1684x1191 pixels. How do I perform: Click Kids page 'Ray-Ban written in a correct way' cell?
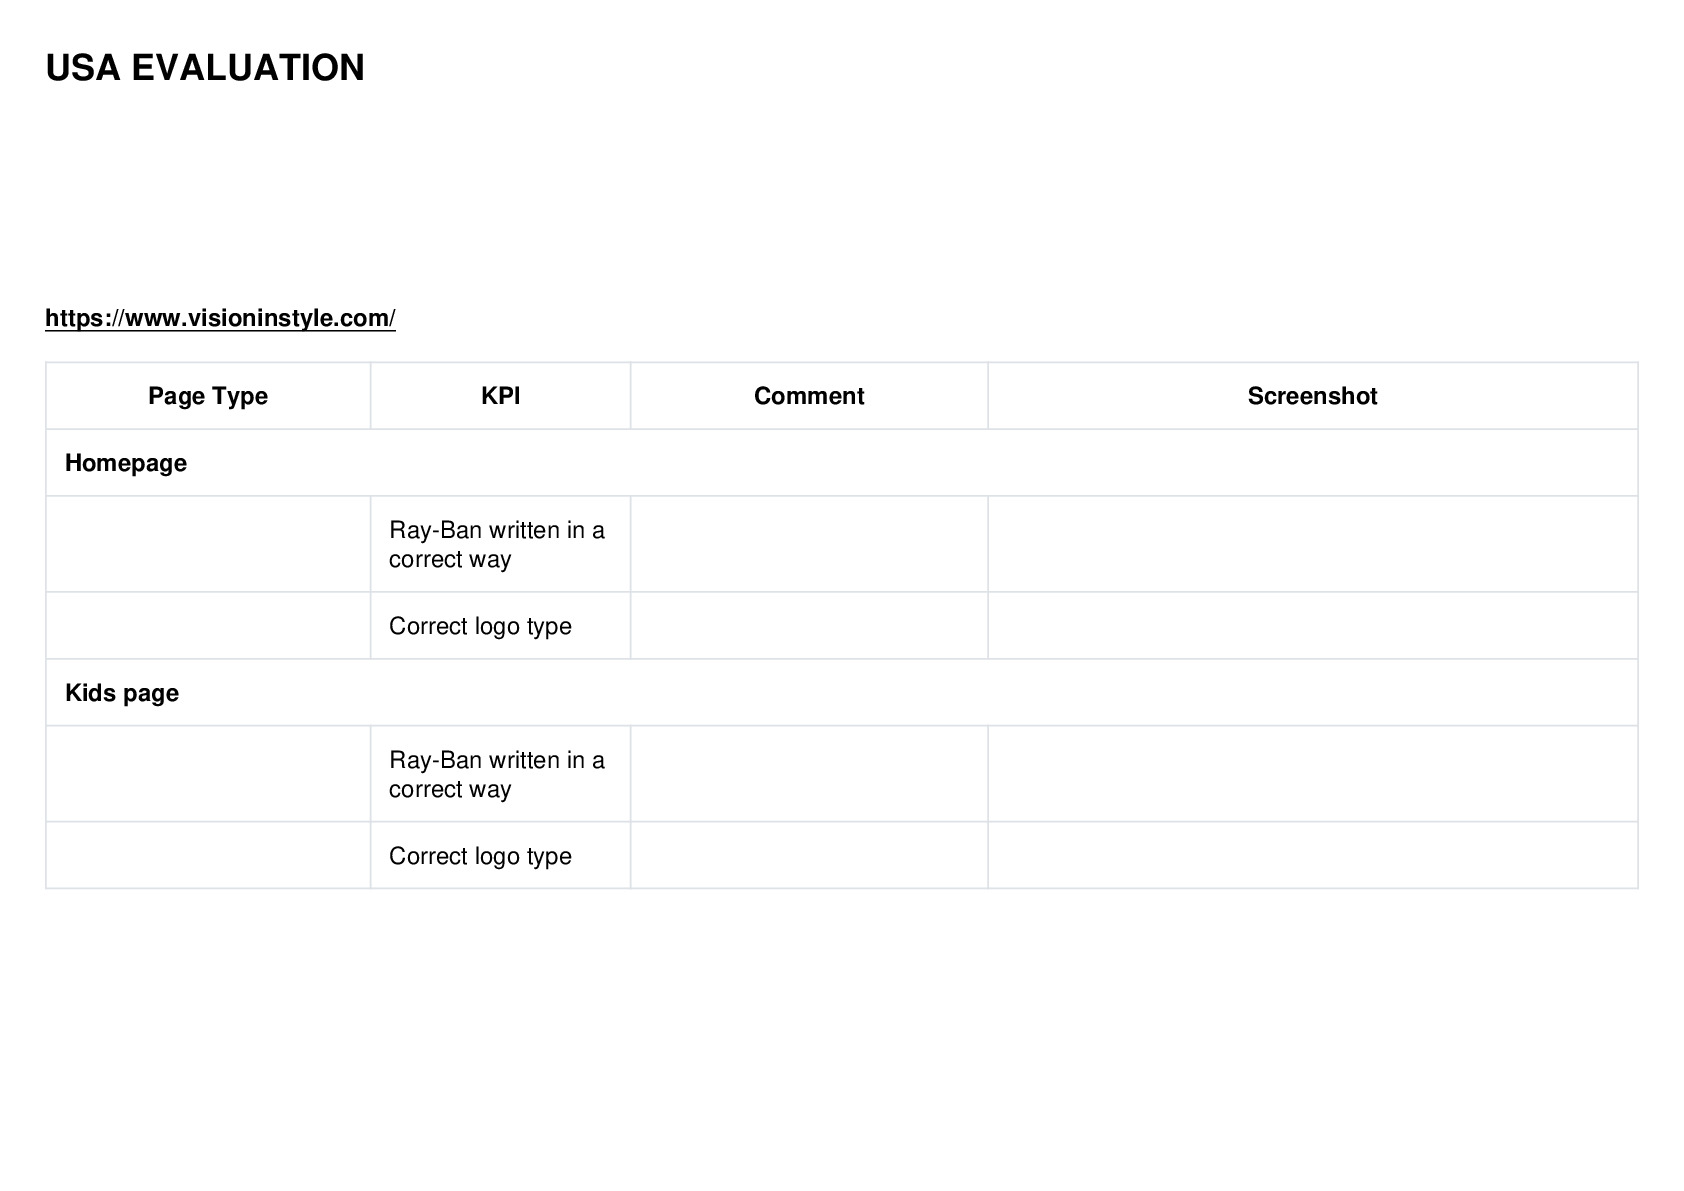pyautogui.click(x=500, y=774)
